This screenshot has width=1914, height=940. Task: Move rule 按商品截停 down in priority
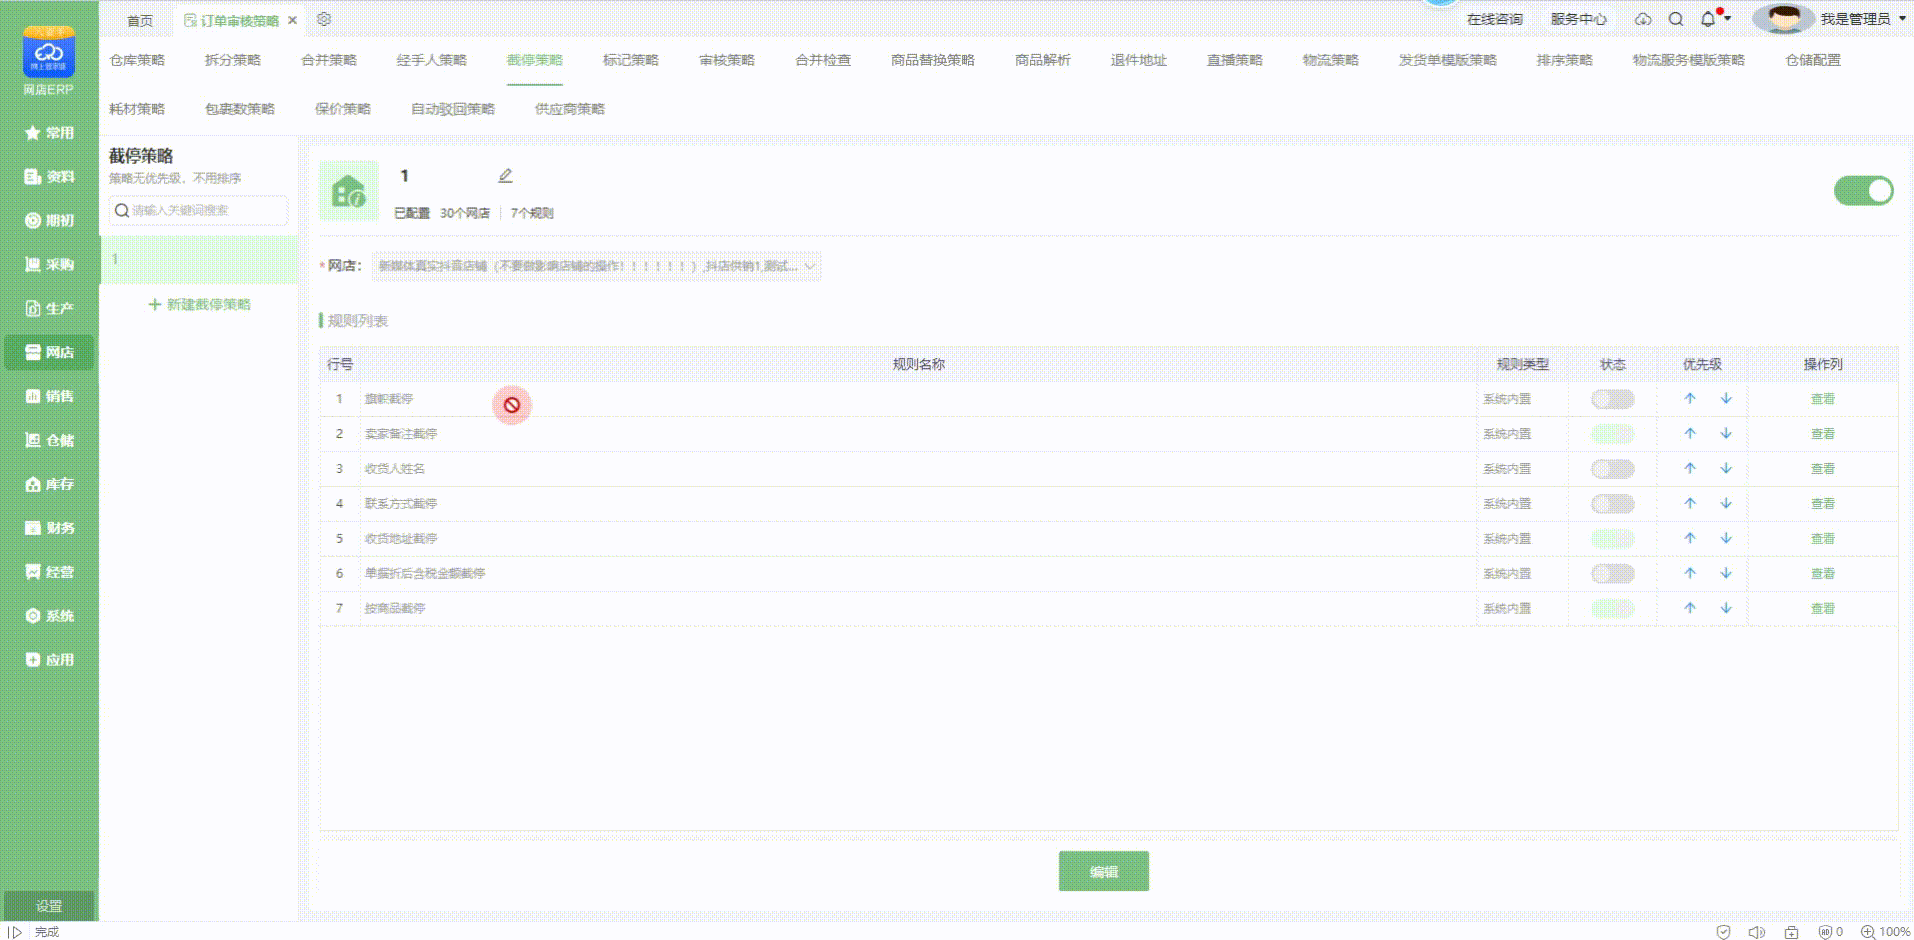click(1726, 608)
